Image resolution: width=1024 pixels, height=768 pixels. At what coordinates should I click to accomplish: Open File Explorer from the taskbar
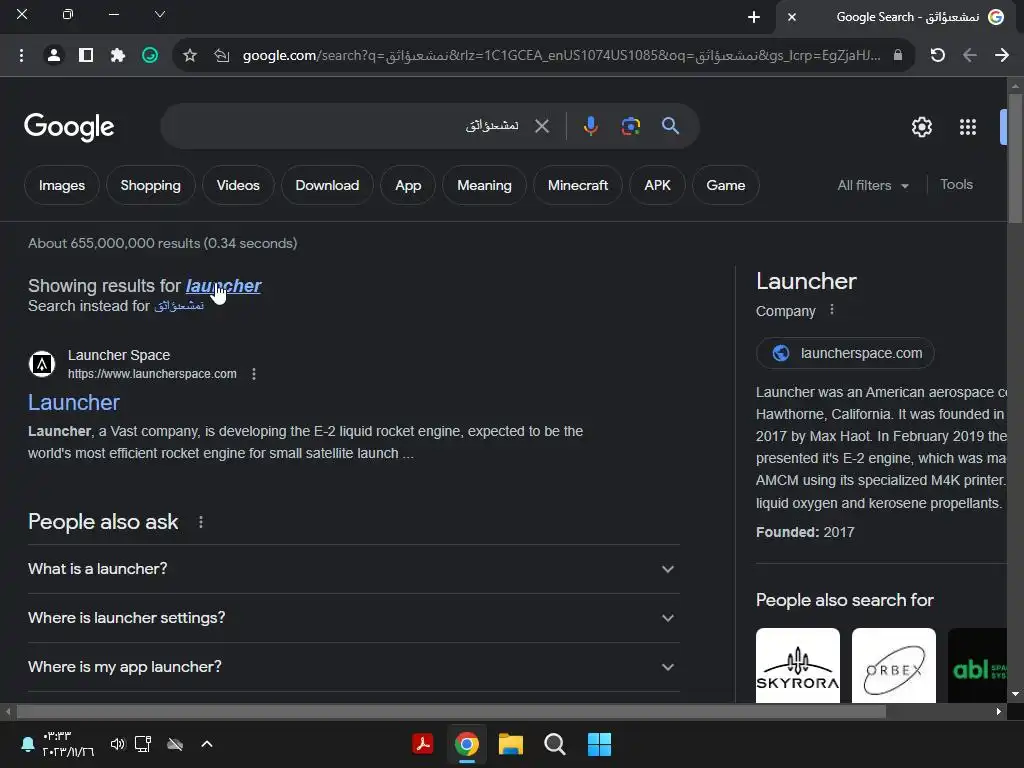pos(510,744)
